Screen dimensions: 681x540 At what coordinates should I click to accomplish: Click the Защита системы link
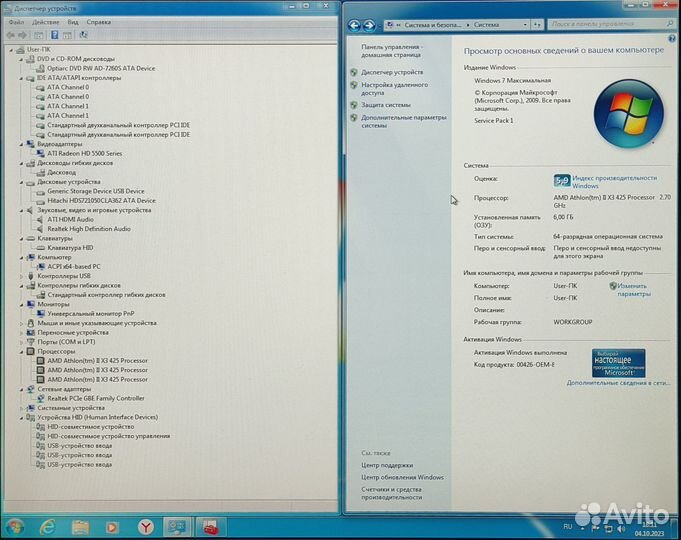pos(386,104)
